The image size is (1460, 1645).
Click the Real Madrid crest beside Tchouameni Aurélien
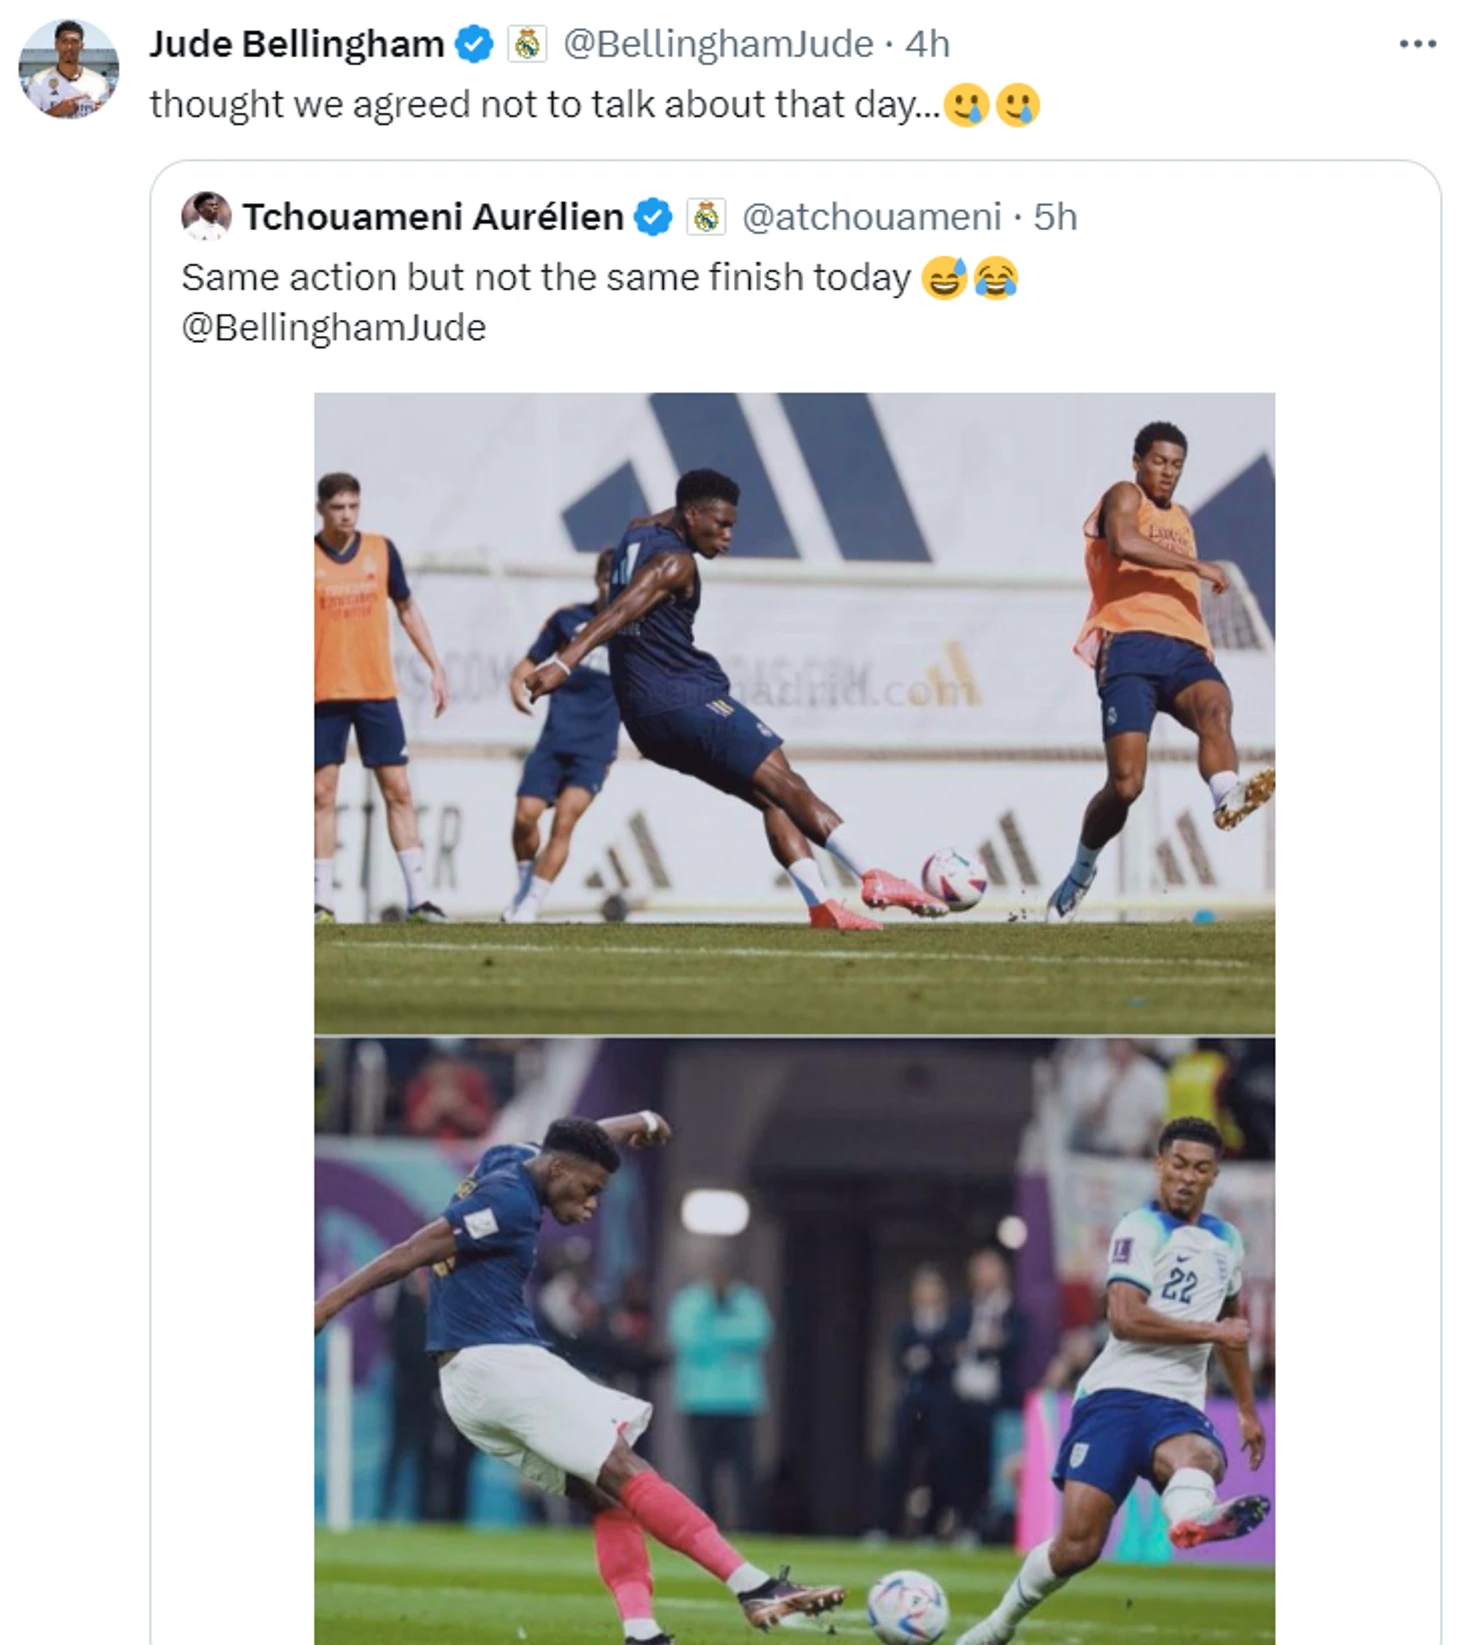click(706, 217)
